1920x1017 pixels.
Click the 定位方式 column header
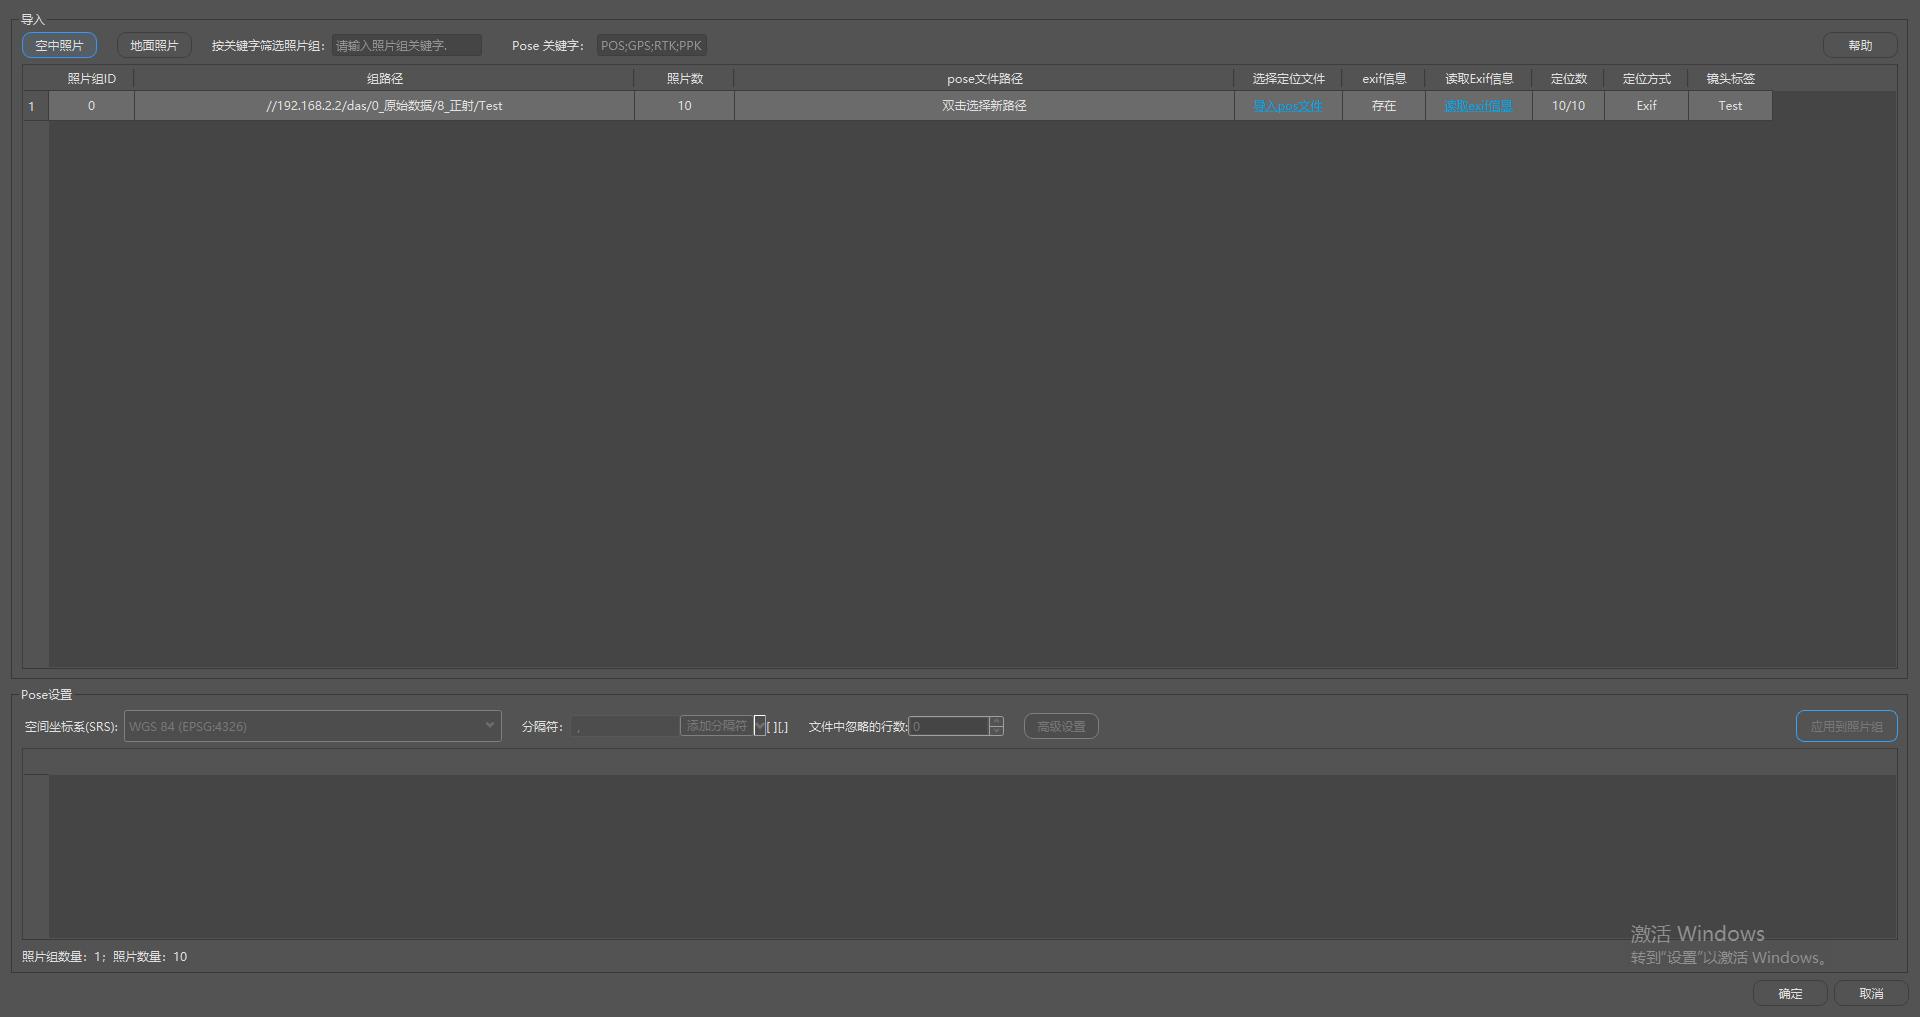[x=1646, y=78]
